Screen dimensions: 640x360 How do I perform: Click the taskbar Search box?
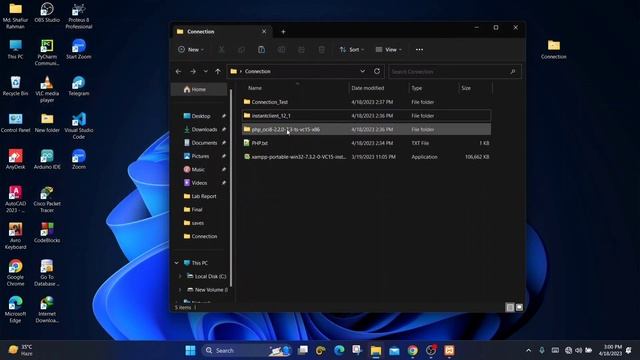pyautogui.click(x=247, y=350)
